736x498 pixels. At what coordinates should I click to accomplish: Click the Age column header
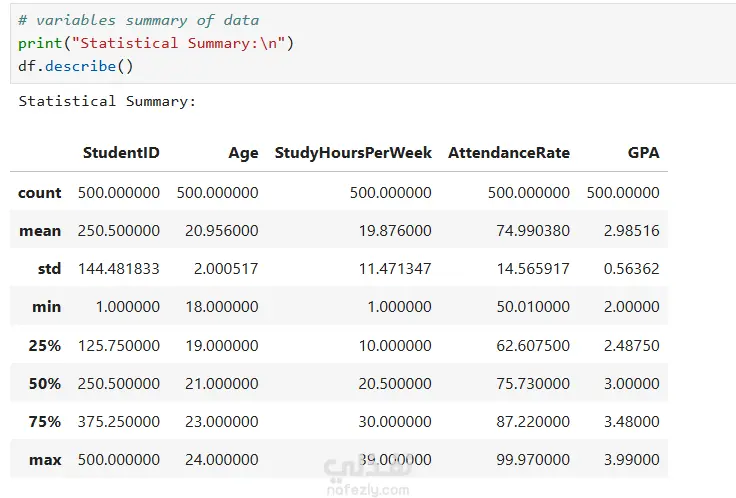(x=243, y=153)
